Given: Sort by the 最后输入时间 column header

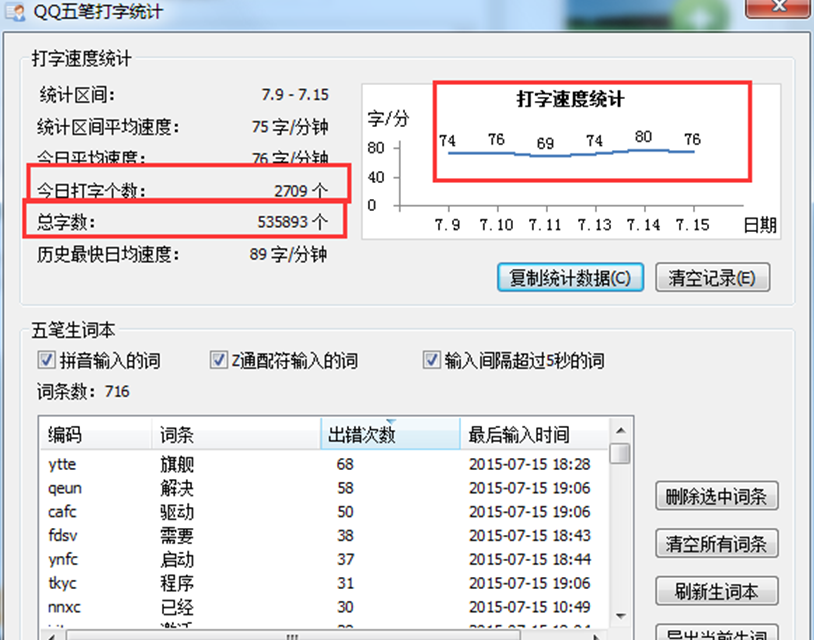Looking at the screenshot, I should [x=532, y=435].
